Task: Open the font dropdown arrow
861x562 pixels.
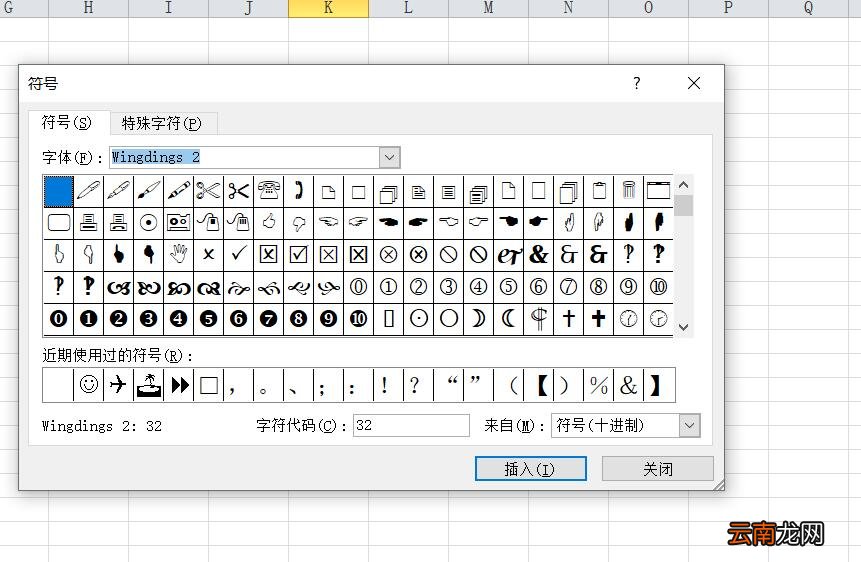Action: point(389,158)
